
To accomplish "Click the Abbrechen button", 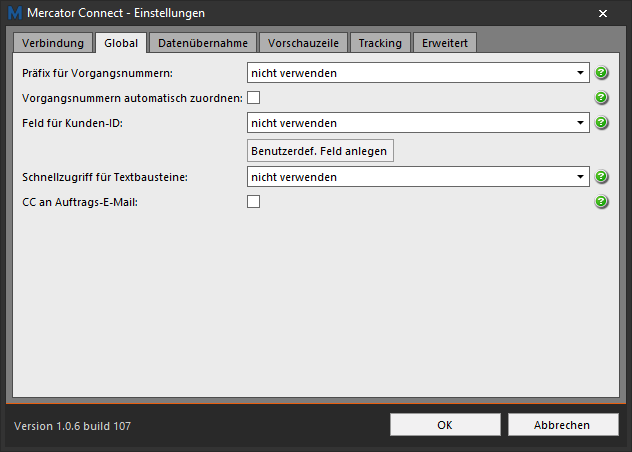I will coord(563,425).
